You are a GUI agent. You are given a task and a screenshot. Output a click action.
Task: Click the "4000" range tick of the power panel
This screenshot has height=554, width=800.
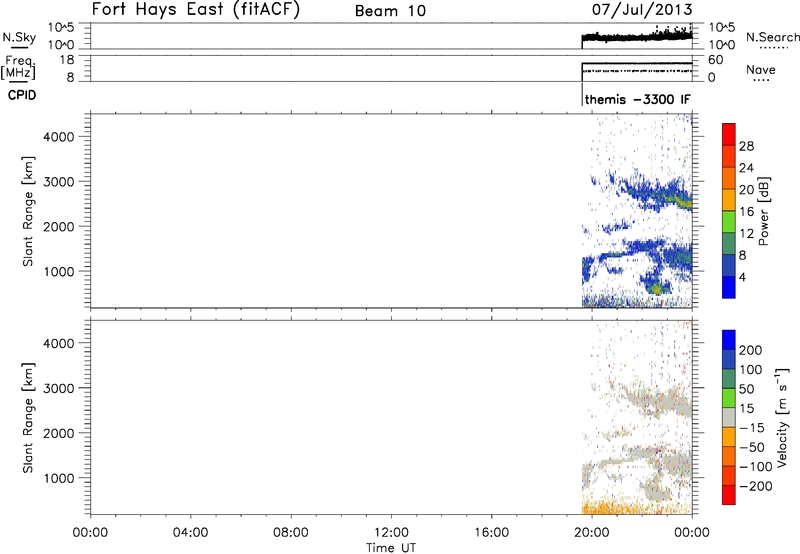tap(58, 137)
